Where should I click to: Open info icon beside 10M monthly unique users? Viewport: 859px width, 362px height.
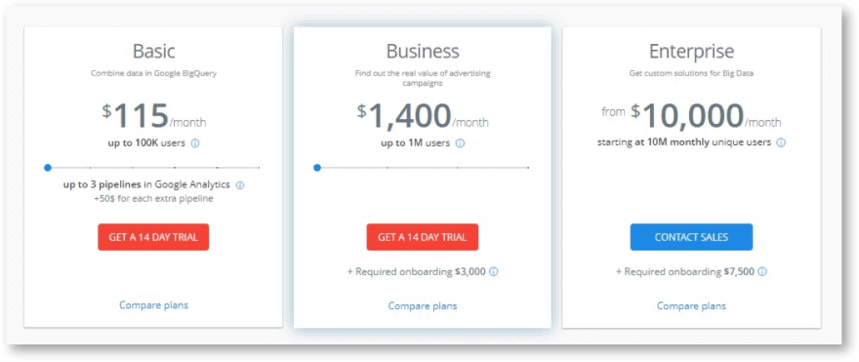coord(781,142)
